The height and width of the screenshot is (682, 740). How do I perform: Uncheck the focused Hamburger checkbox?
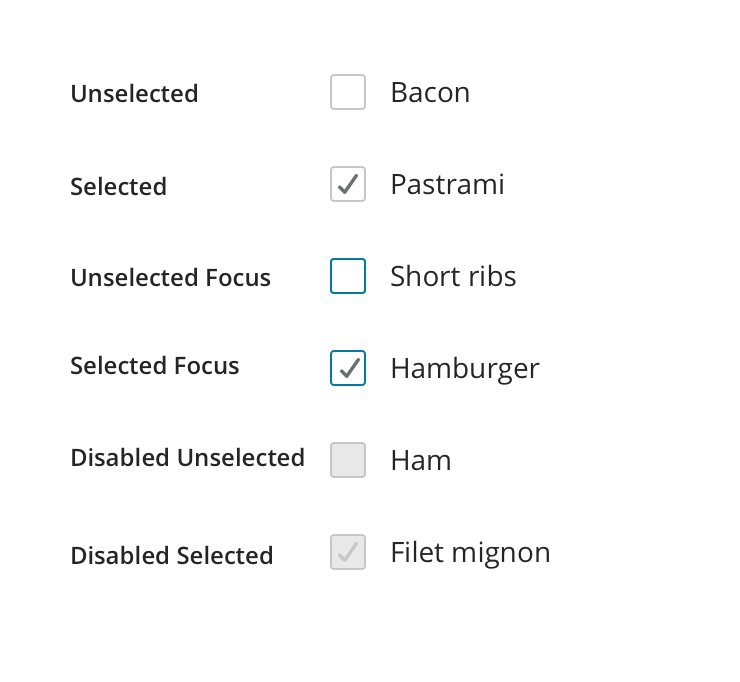(348, 368)
